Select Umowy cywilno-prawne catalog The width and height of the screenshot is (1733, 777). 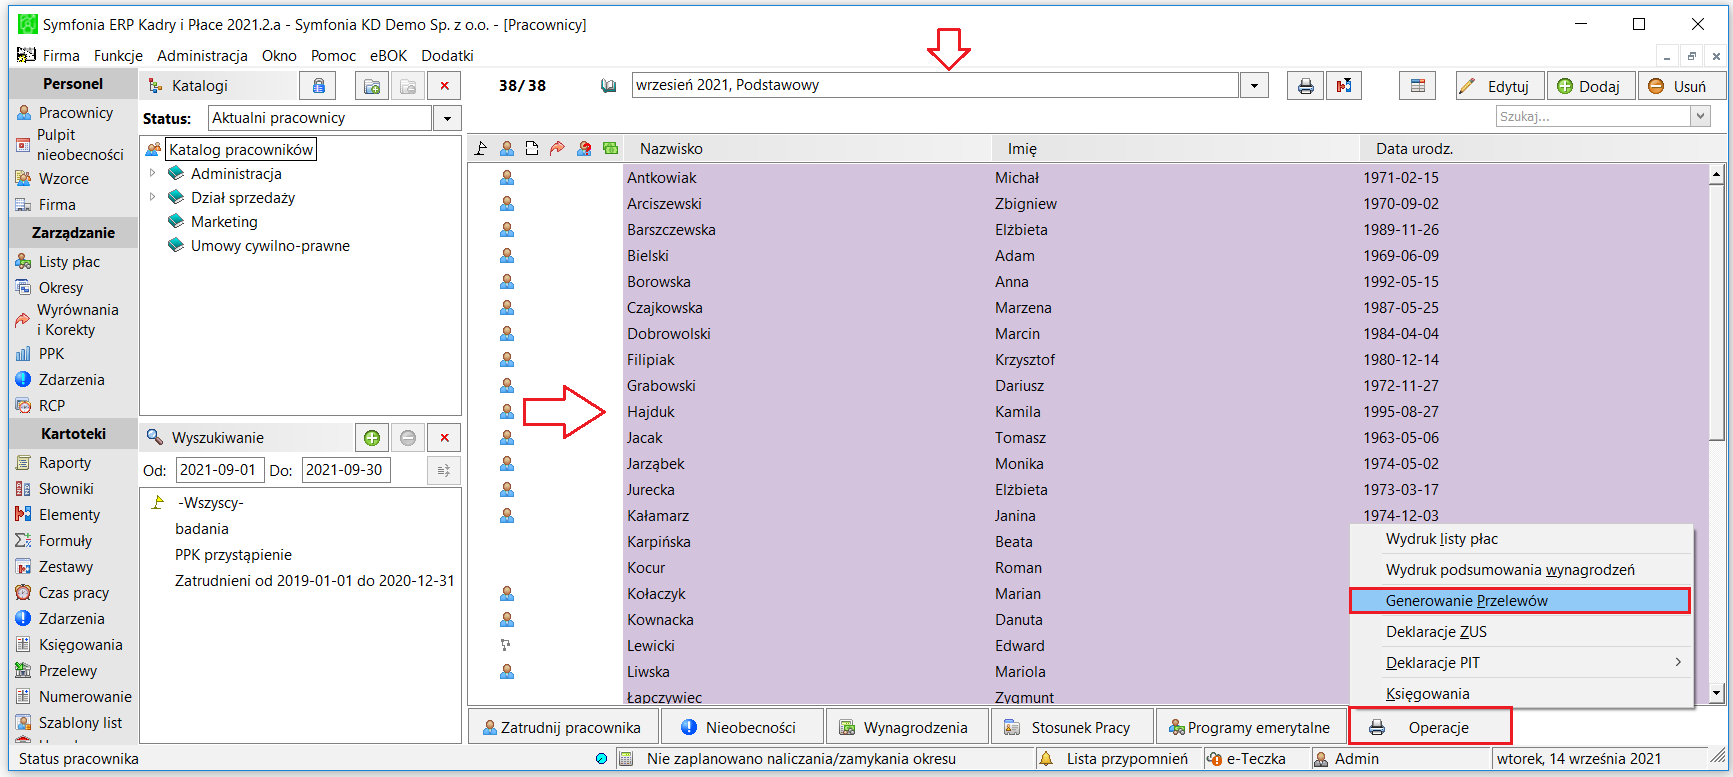click(x=270, y=246)
